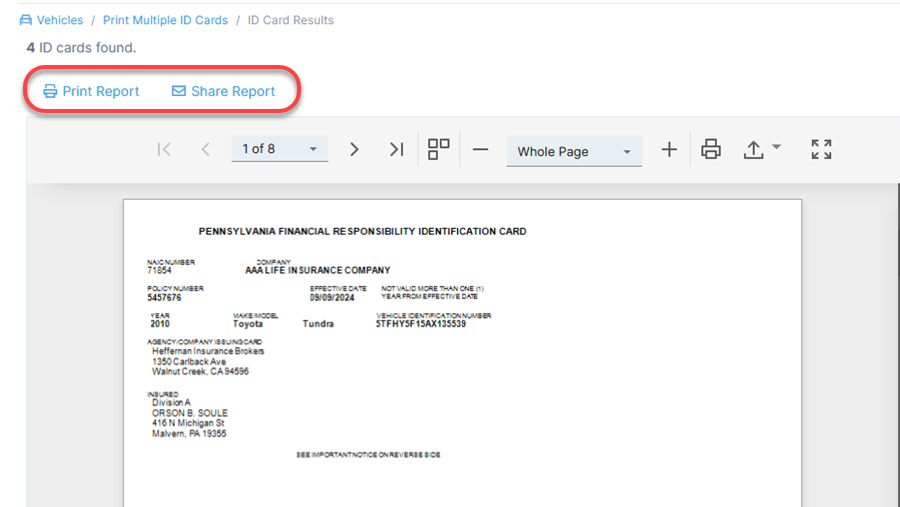Click Print Report button

pos(91,91)
